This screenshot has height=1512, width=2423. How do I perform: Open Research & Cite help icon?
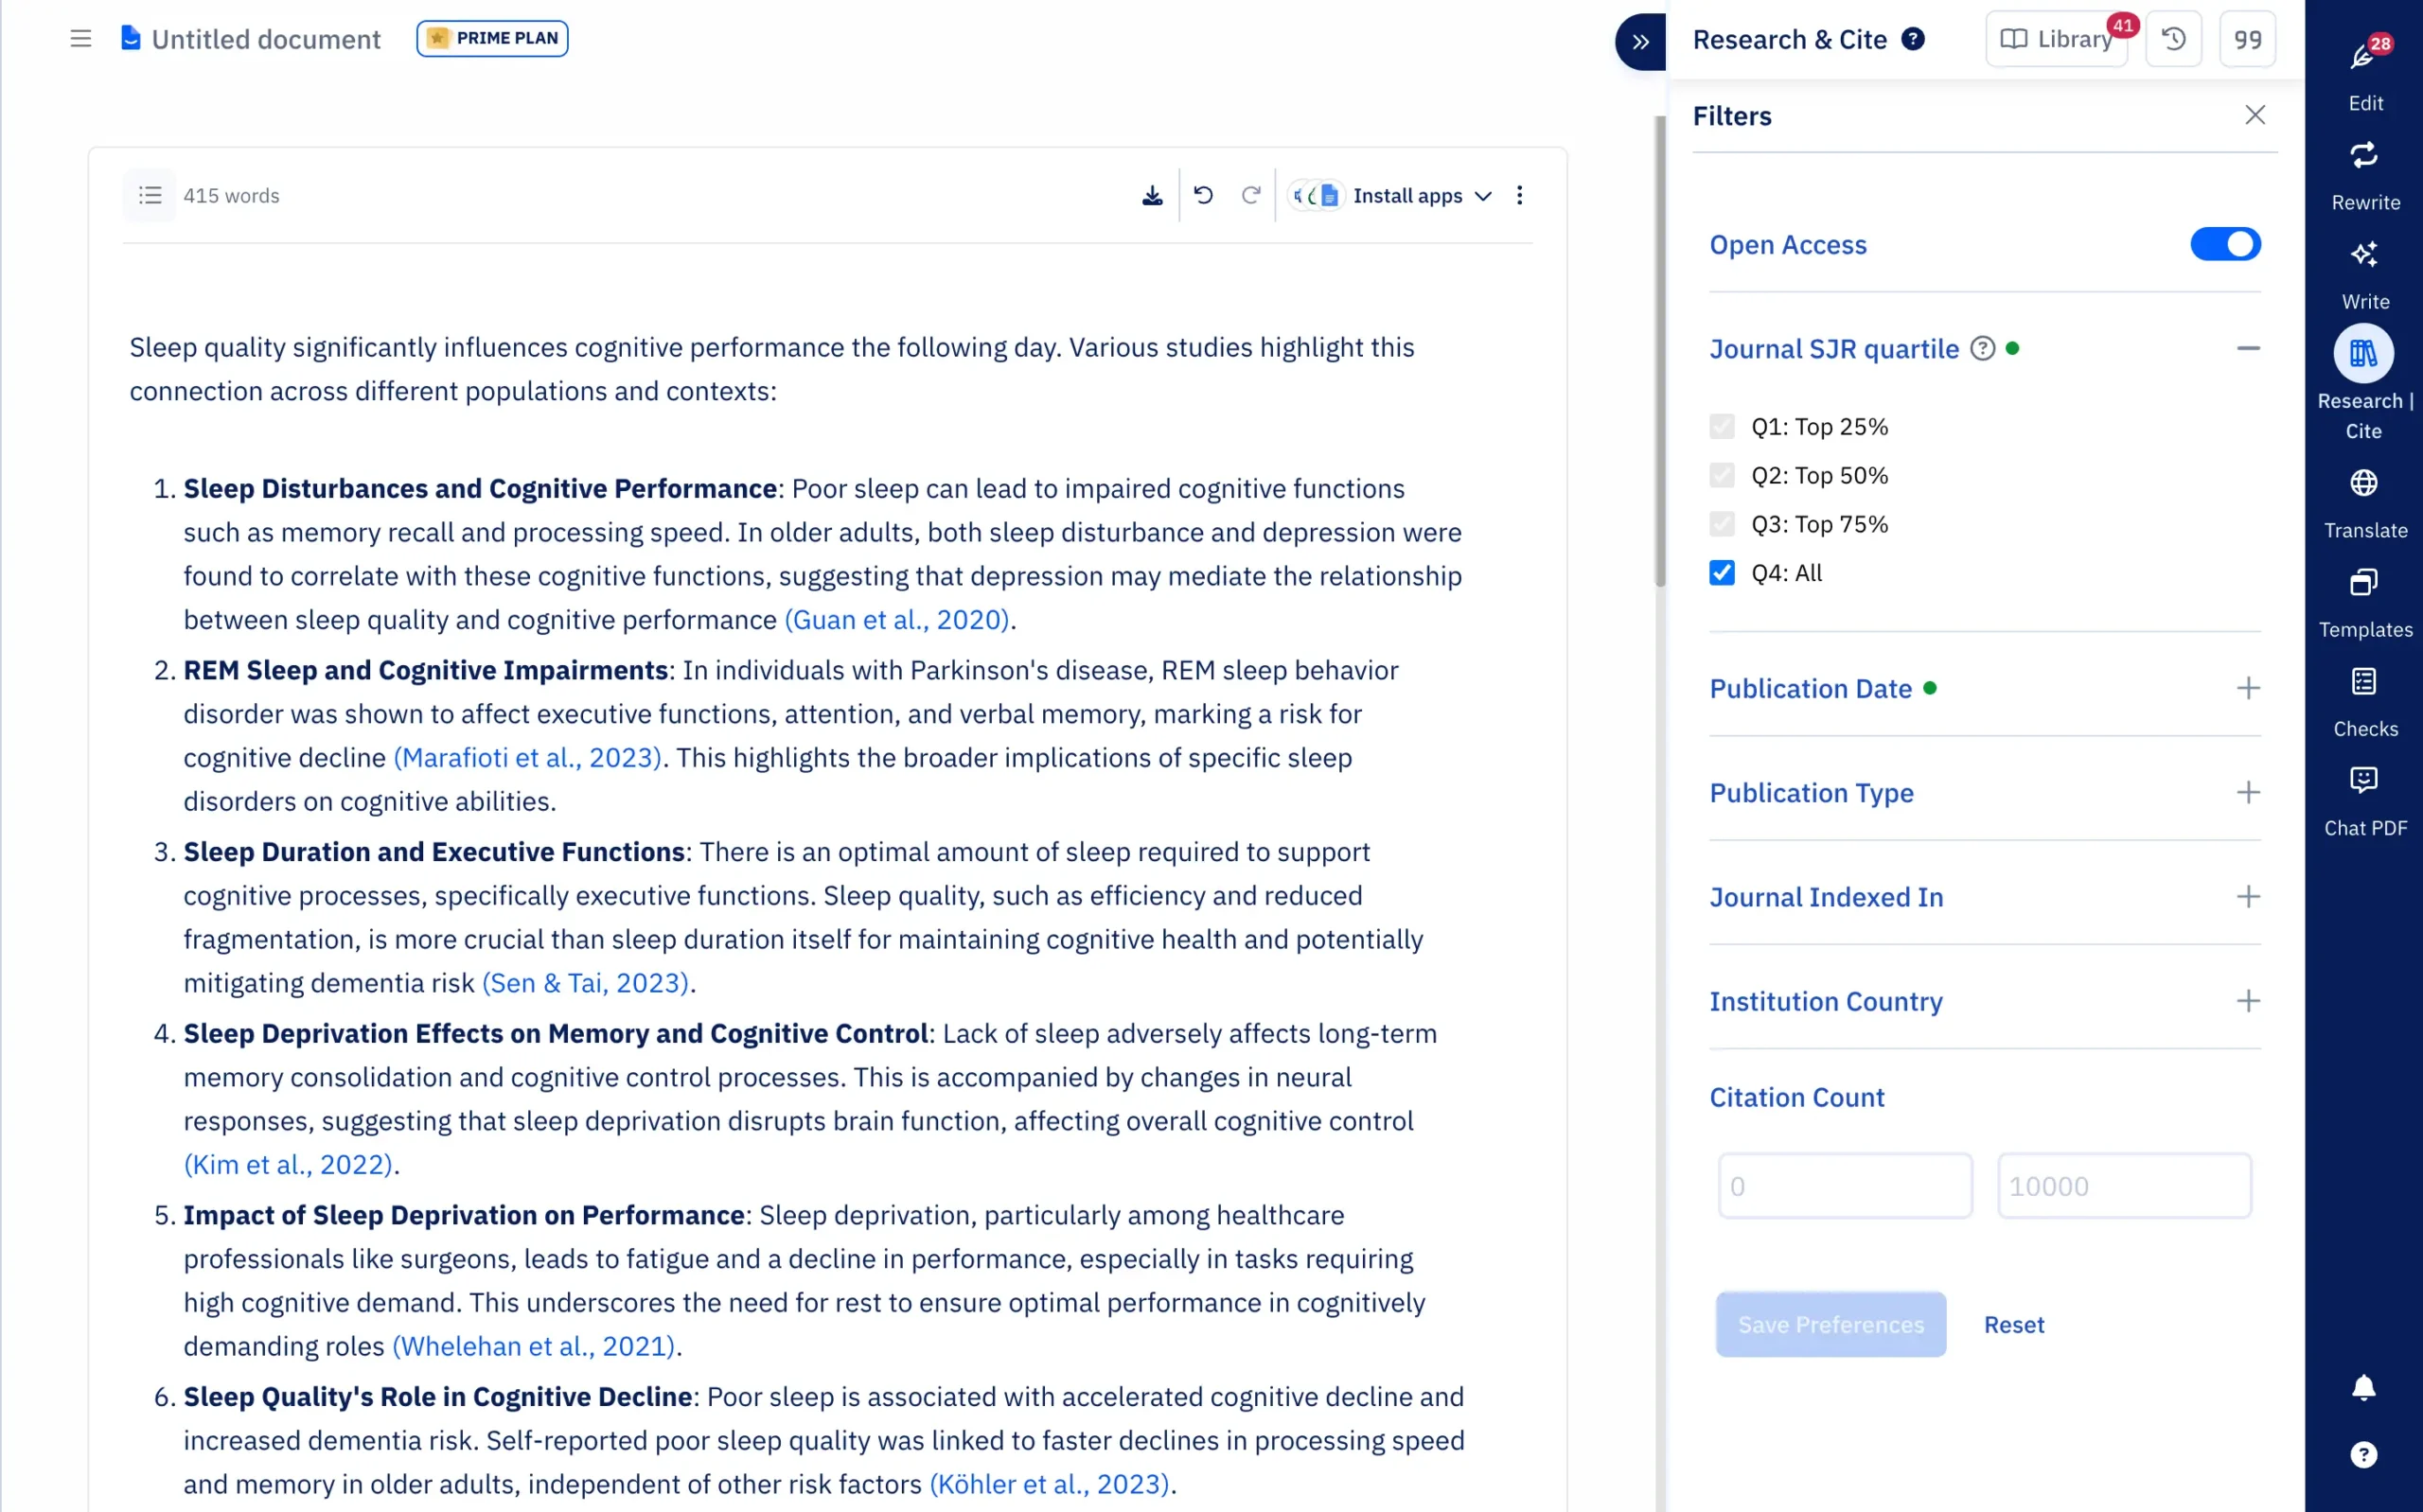tap(1912, 39)
